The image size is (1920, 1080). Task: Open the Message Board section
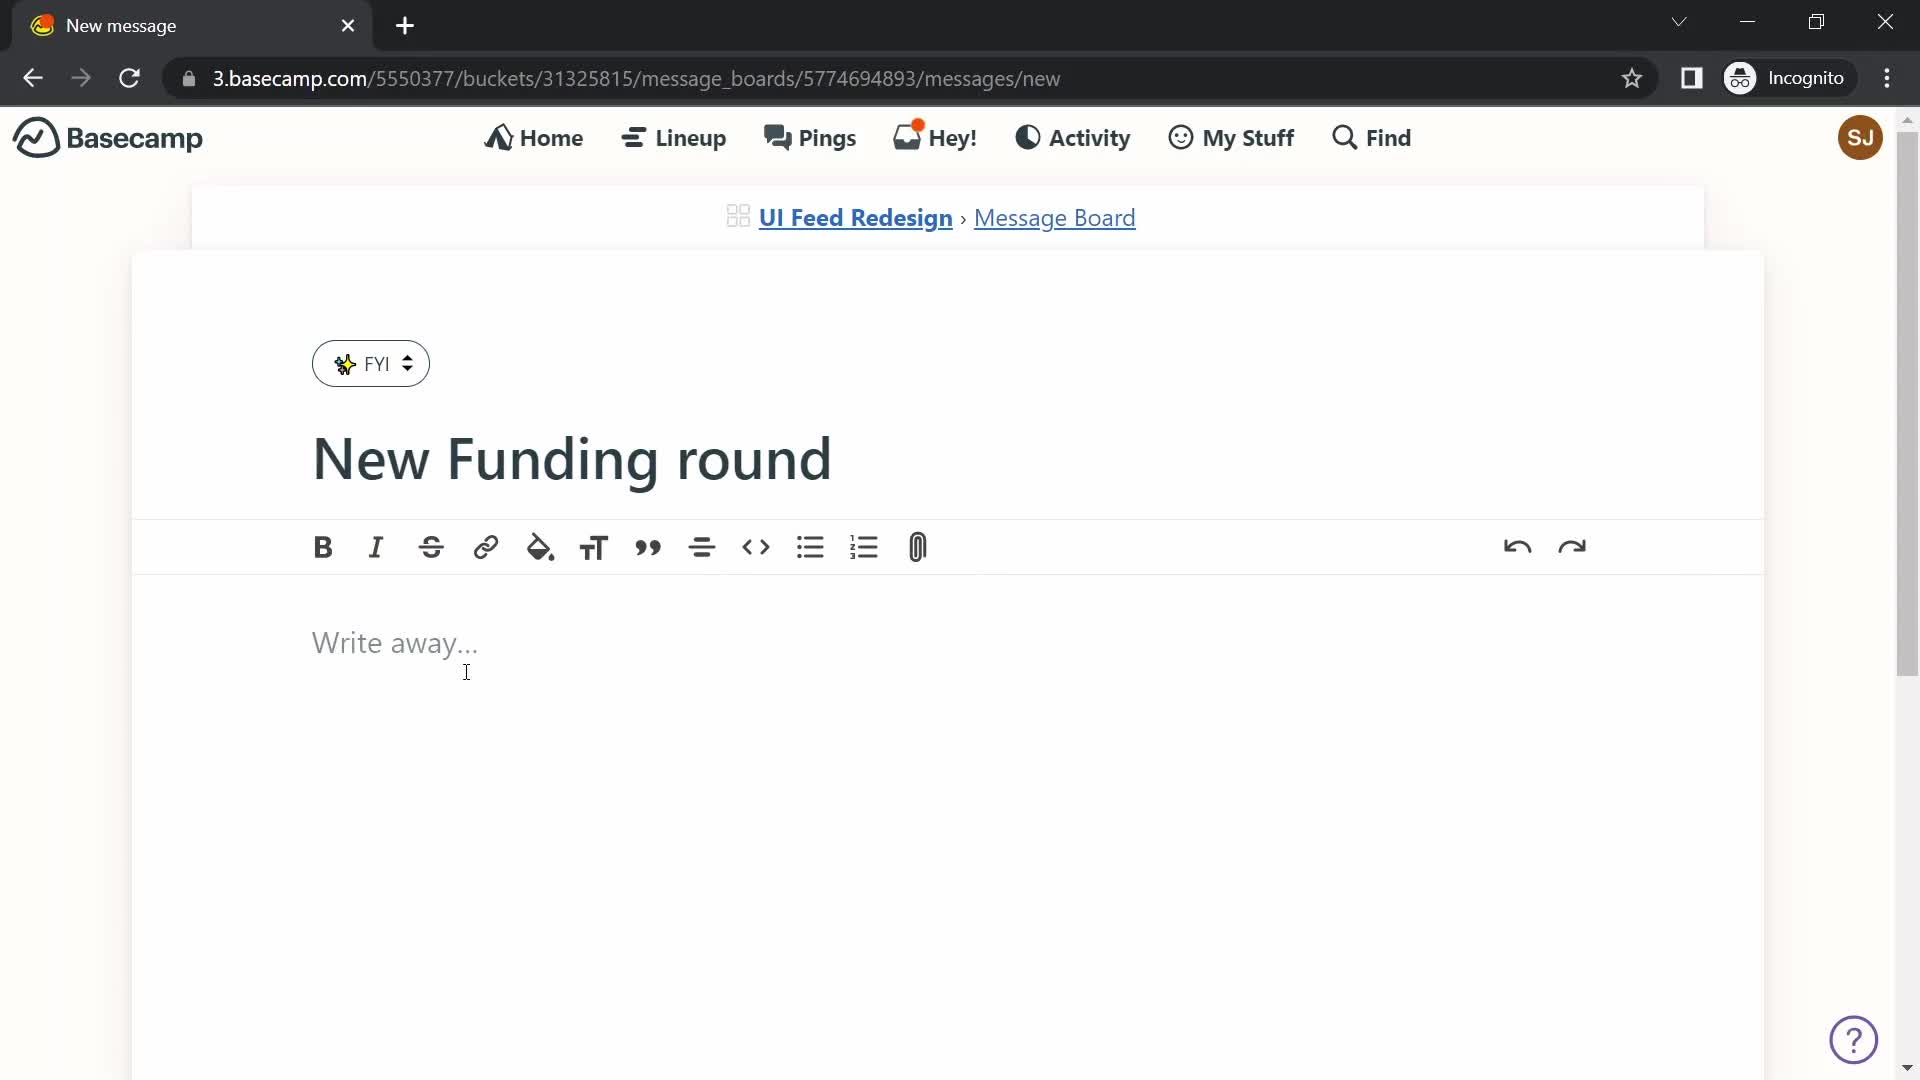[1054, 216]
